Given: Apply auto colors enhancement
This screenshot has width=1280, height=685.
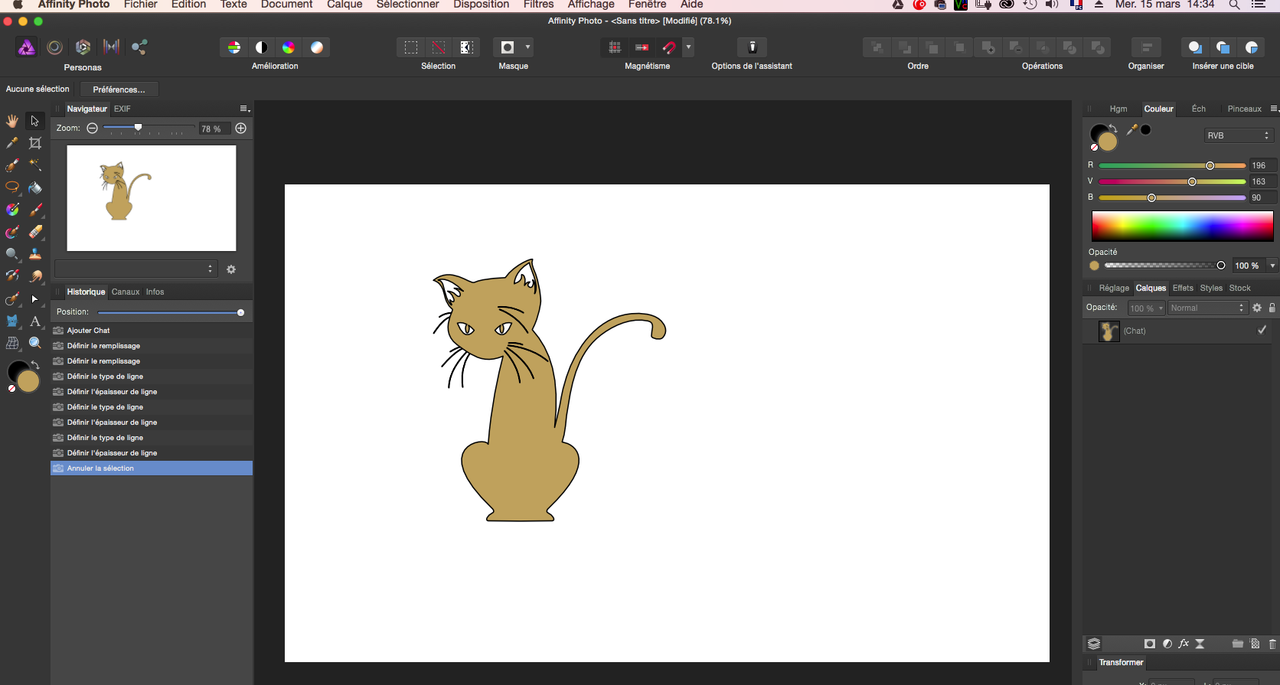Looking at the screenshot, I should click(x=288, y=47).
